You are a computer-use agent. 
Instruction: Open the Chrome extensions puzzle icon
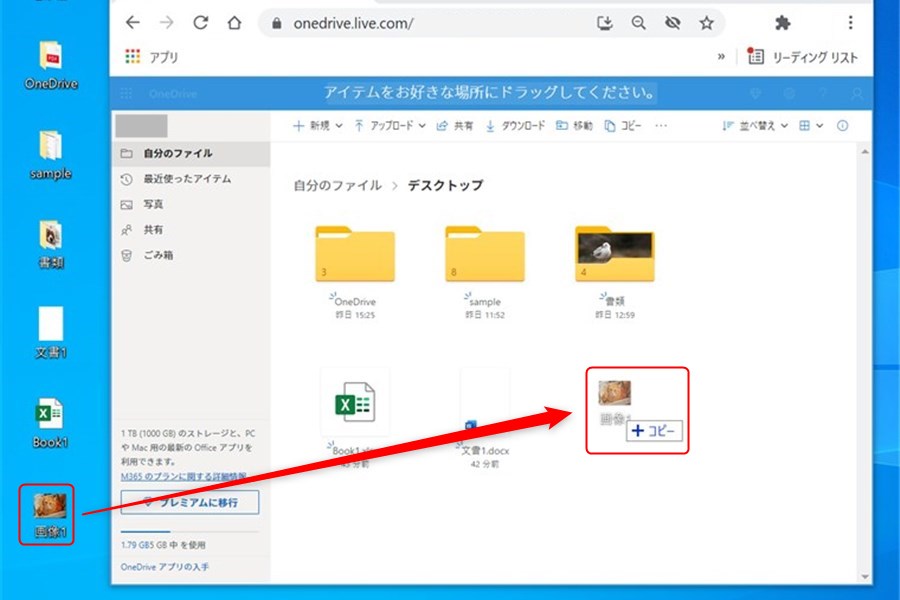pos(782,22)
